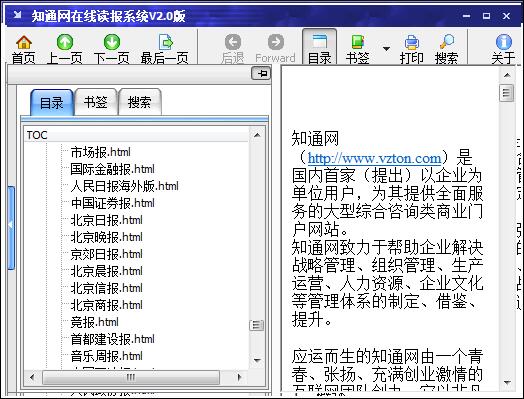Jump to 最后一页 last page icon
This screenshot has width=524, height=399.
coord(165,42)
